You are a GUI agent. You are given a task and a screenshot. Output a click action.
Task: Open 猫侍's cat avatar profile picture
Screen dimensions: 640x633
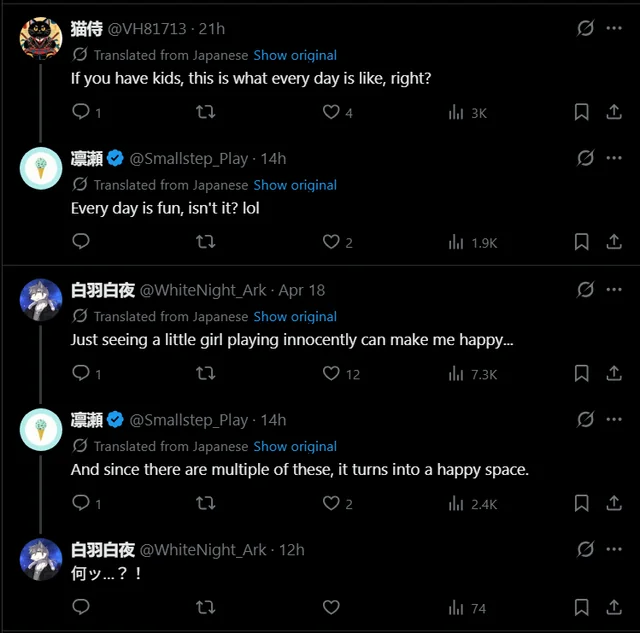coord(42,38)
